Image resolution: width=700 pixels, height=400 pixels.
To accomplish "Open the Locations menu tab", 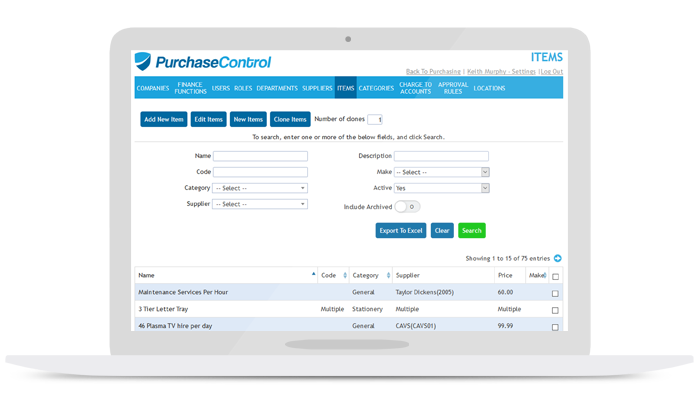I will click(x=489, y=88).
